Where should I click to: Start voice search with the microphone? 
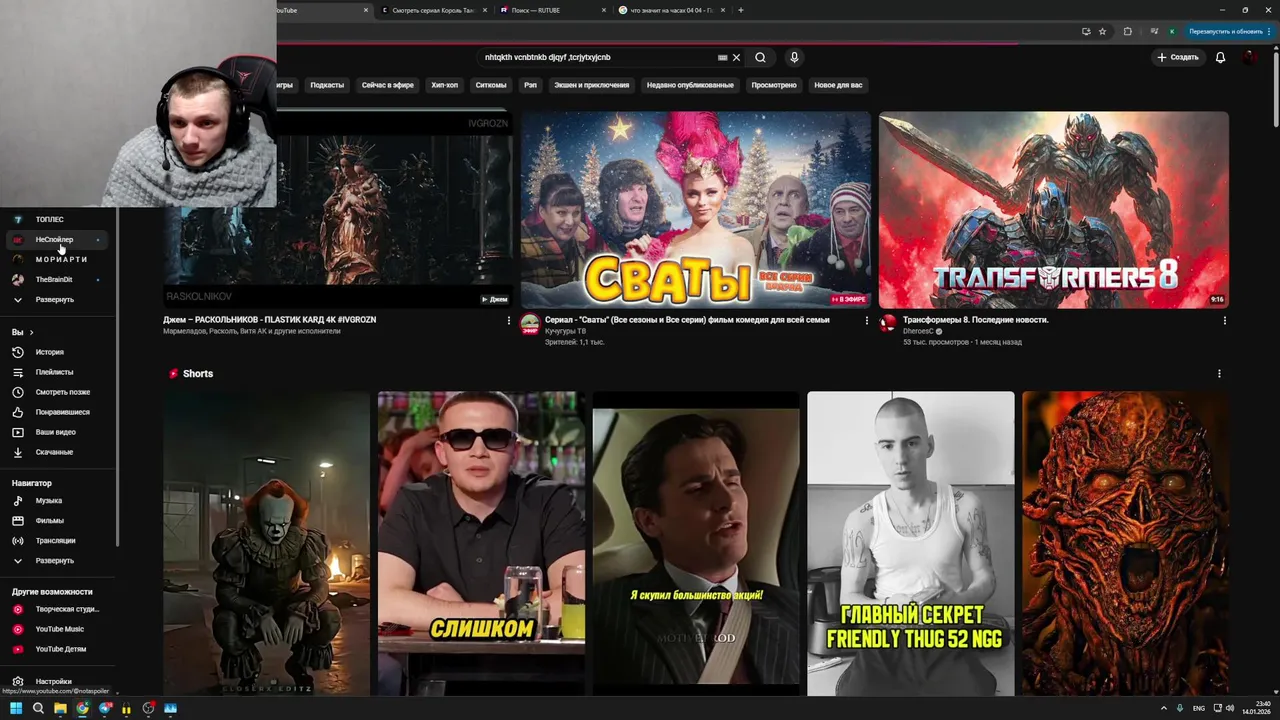[794, 57]
